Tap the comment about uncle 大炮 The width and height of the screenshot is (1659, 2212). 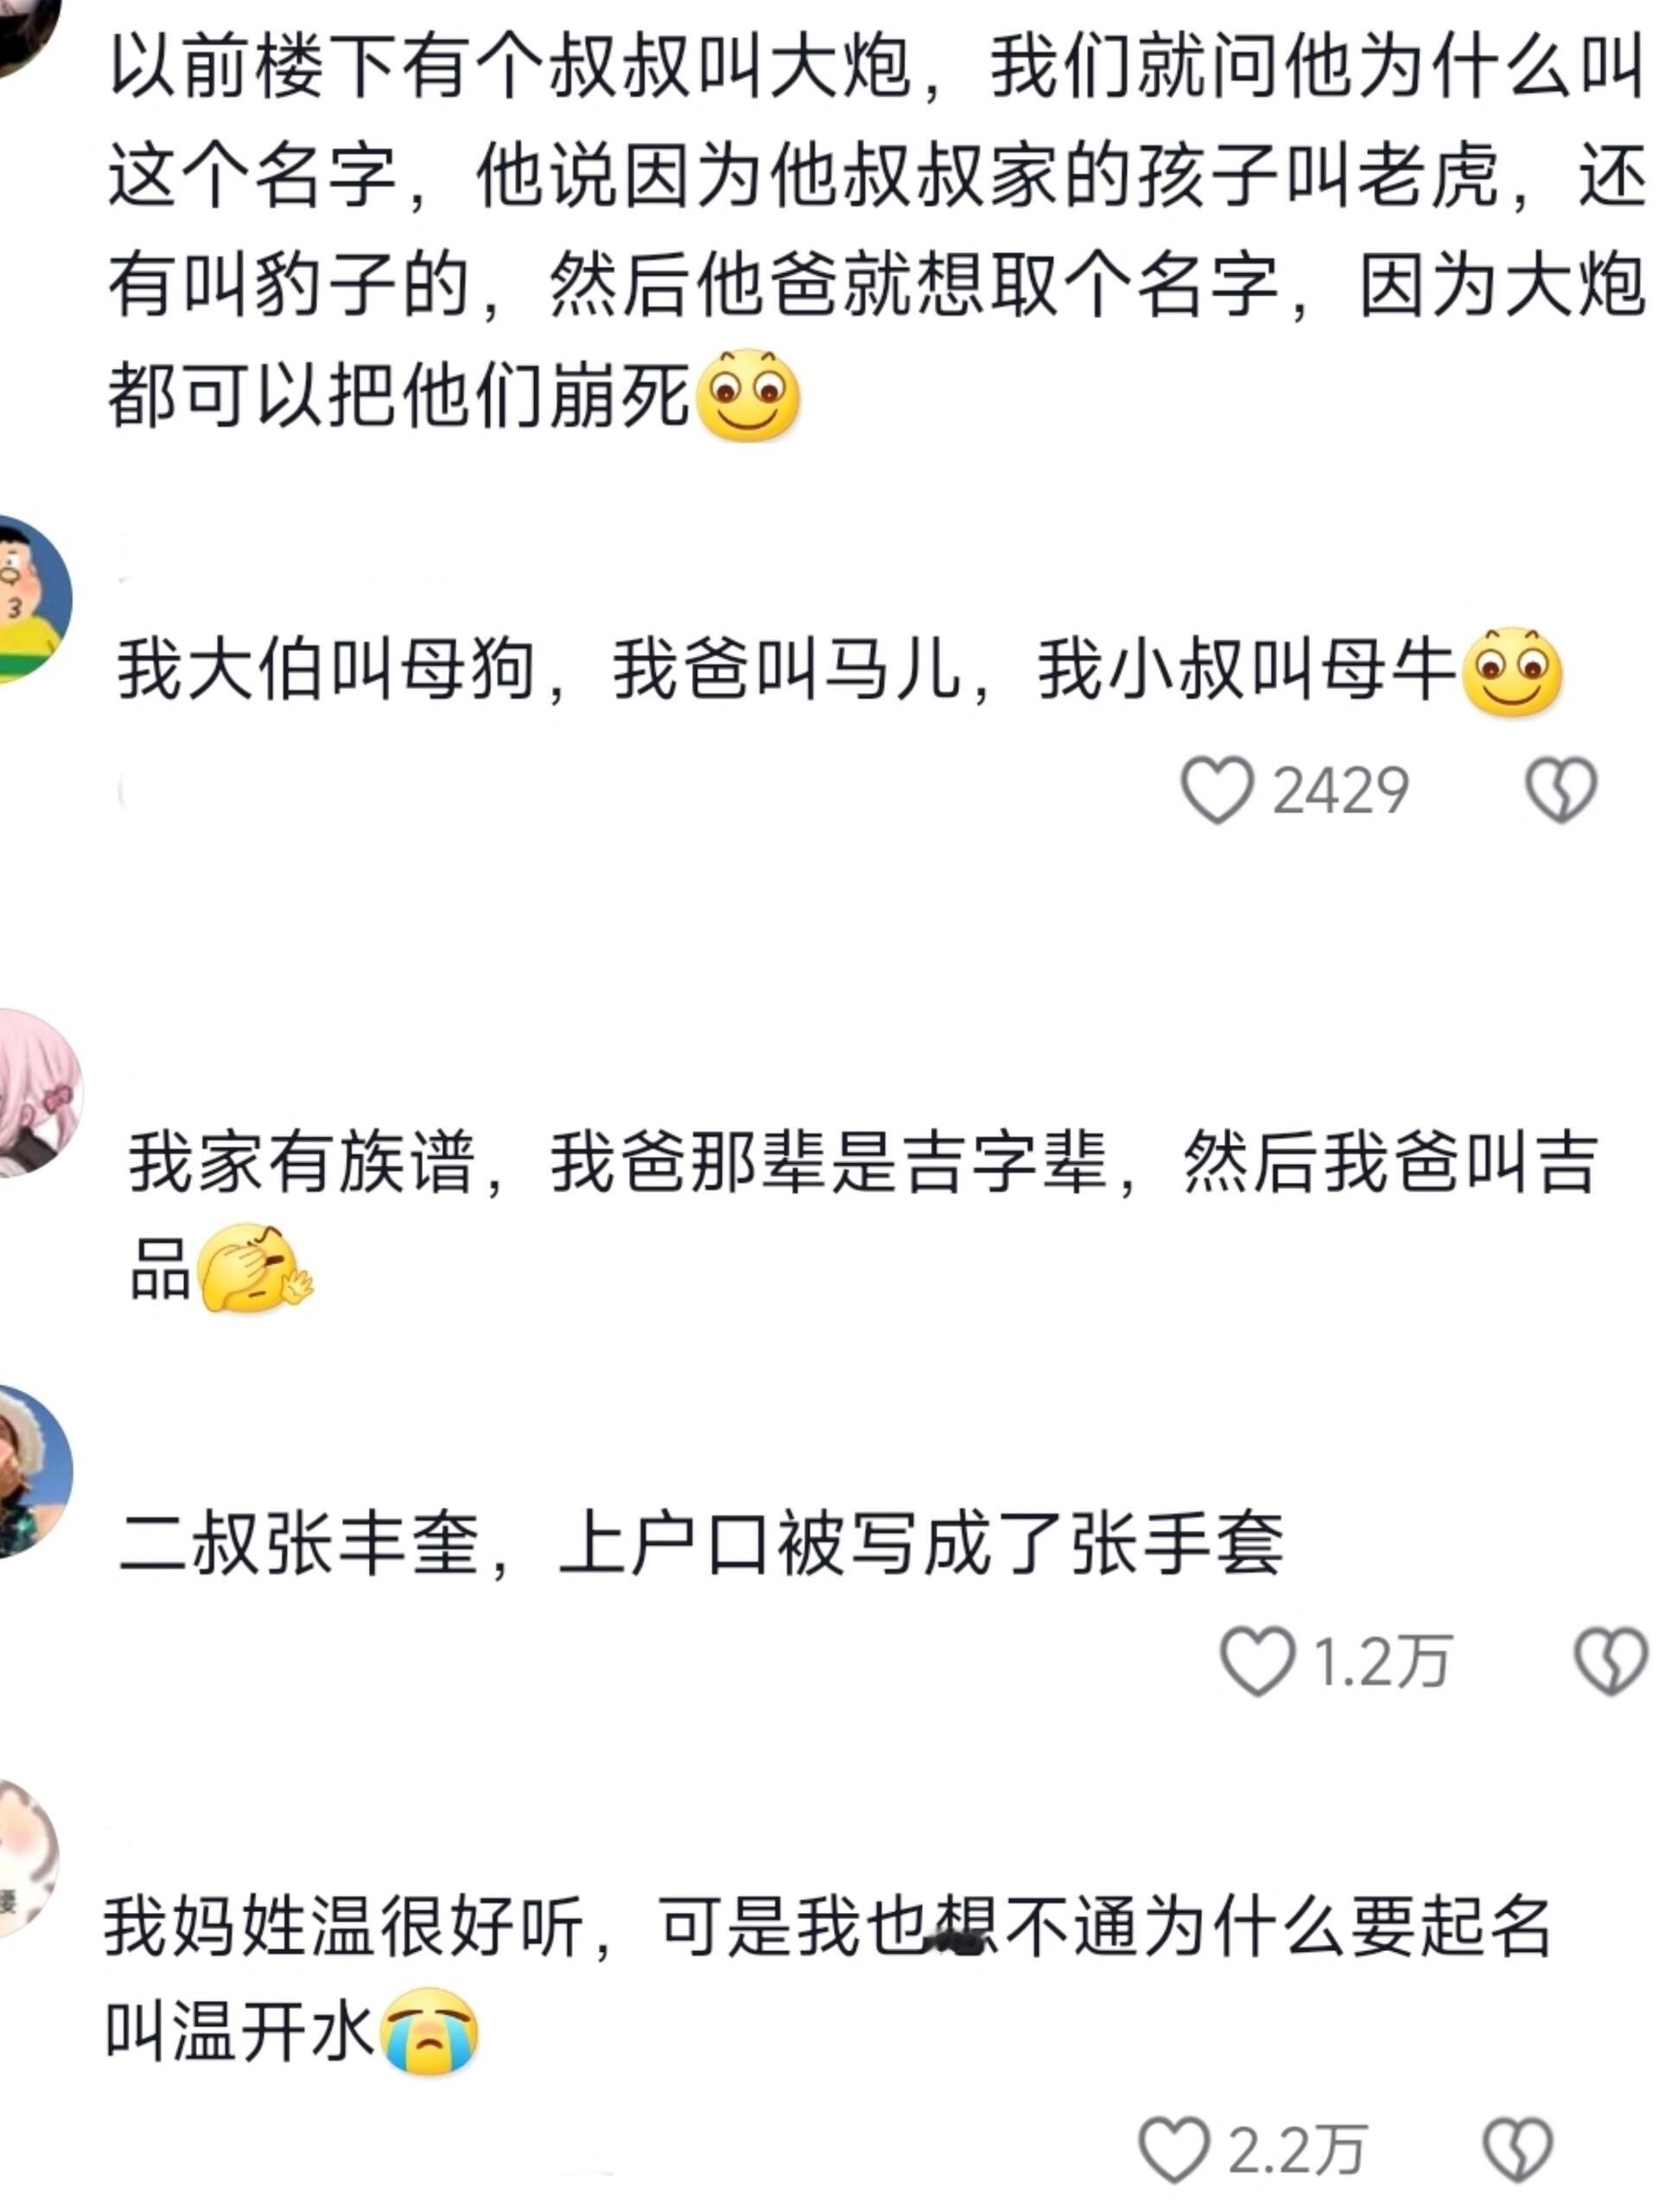coord(876,235)
